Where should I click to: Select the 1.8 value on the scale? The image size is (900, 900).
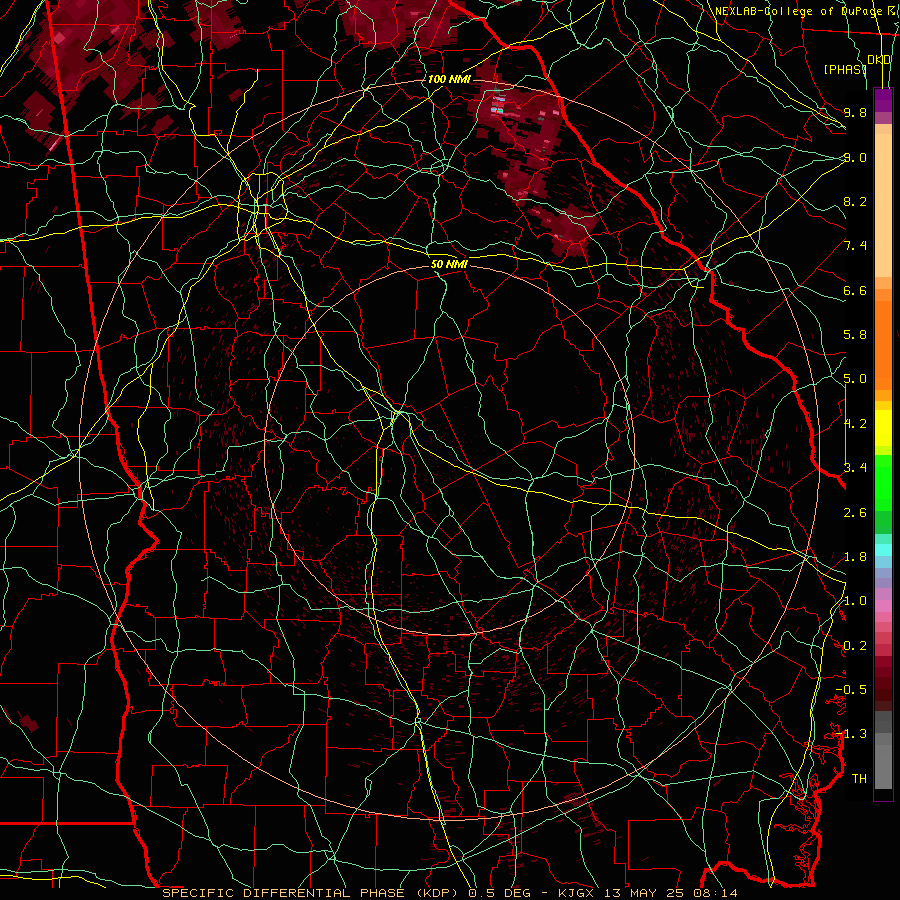tap(855, 557)
